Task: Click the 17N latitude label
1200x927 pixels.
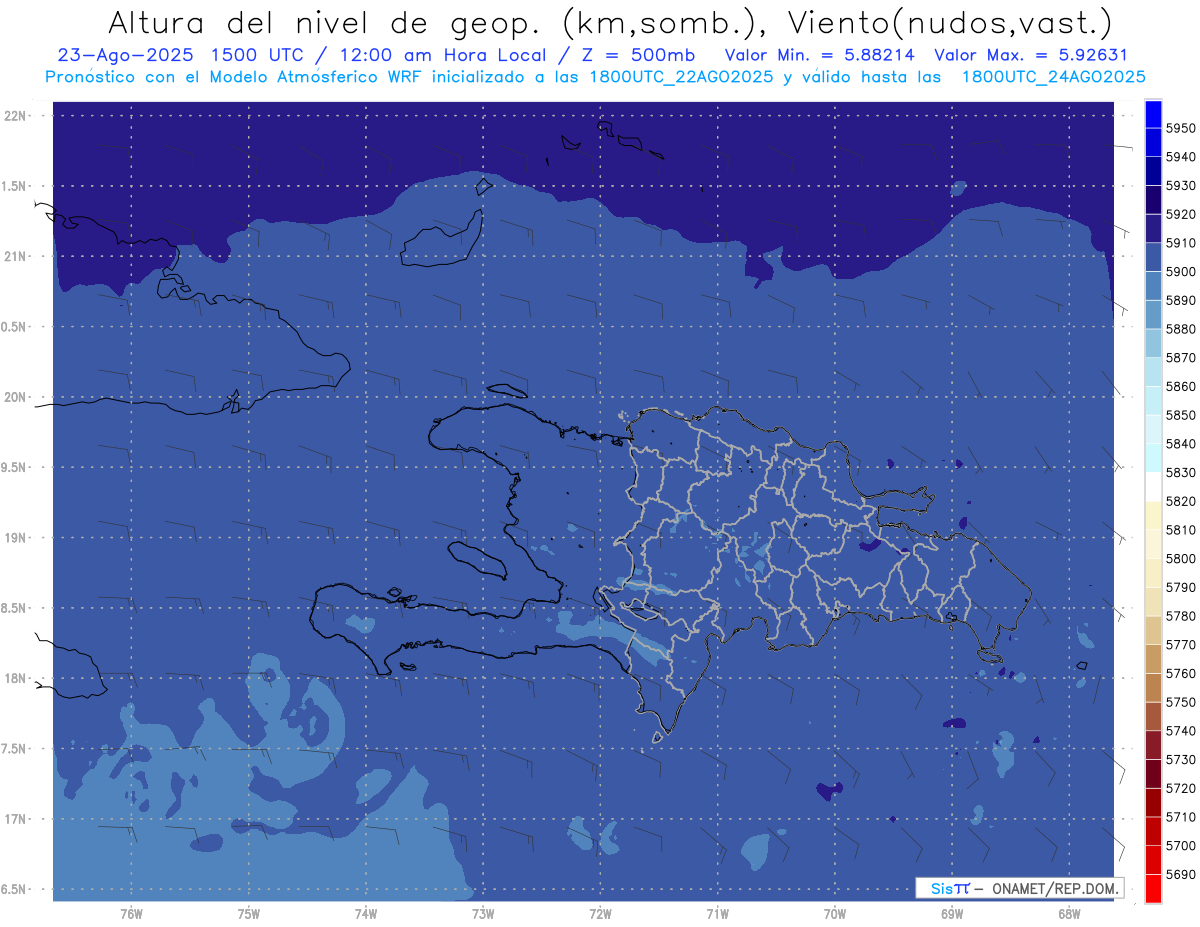Action: pyautogui.click(x=15, y=819)
